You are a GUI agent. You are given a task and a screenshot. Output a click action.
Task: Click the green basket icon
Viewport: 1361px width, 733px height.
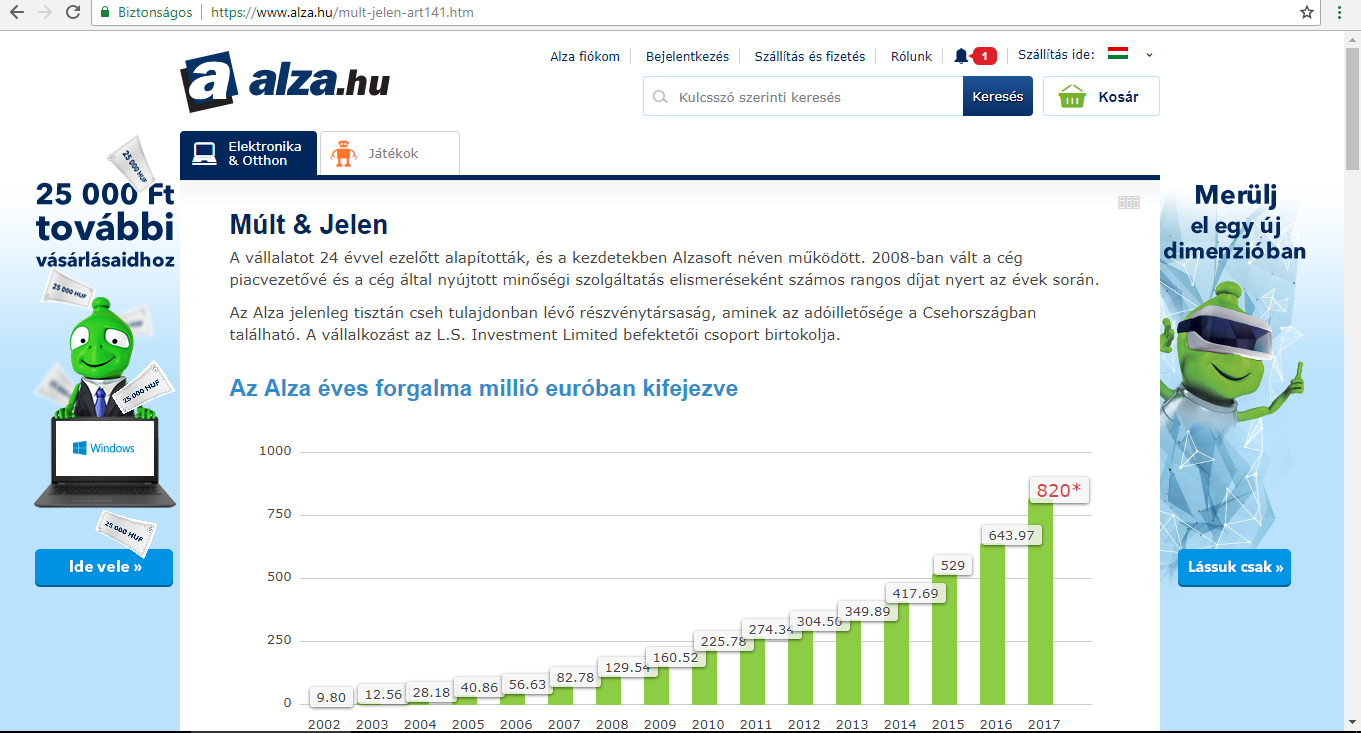[1073, 97]
